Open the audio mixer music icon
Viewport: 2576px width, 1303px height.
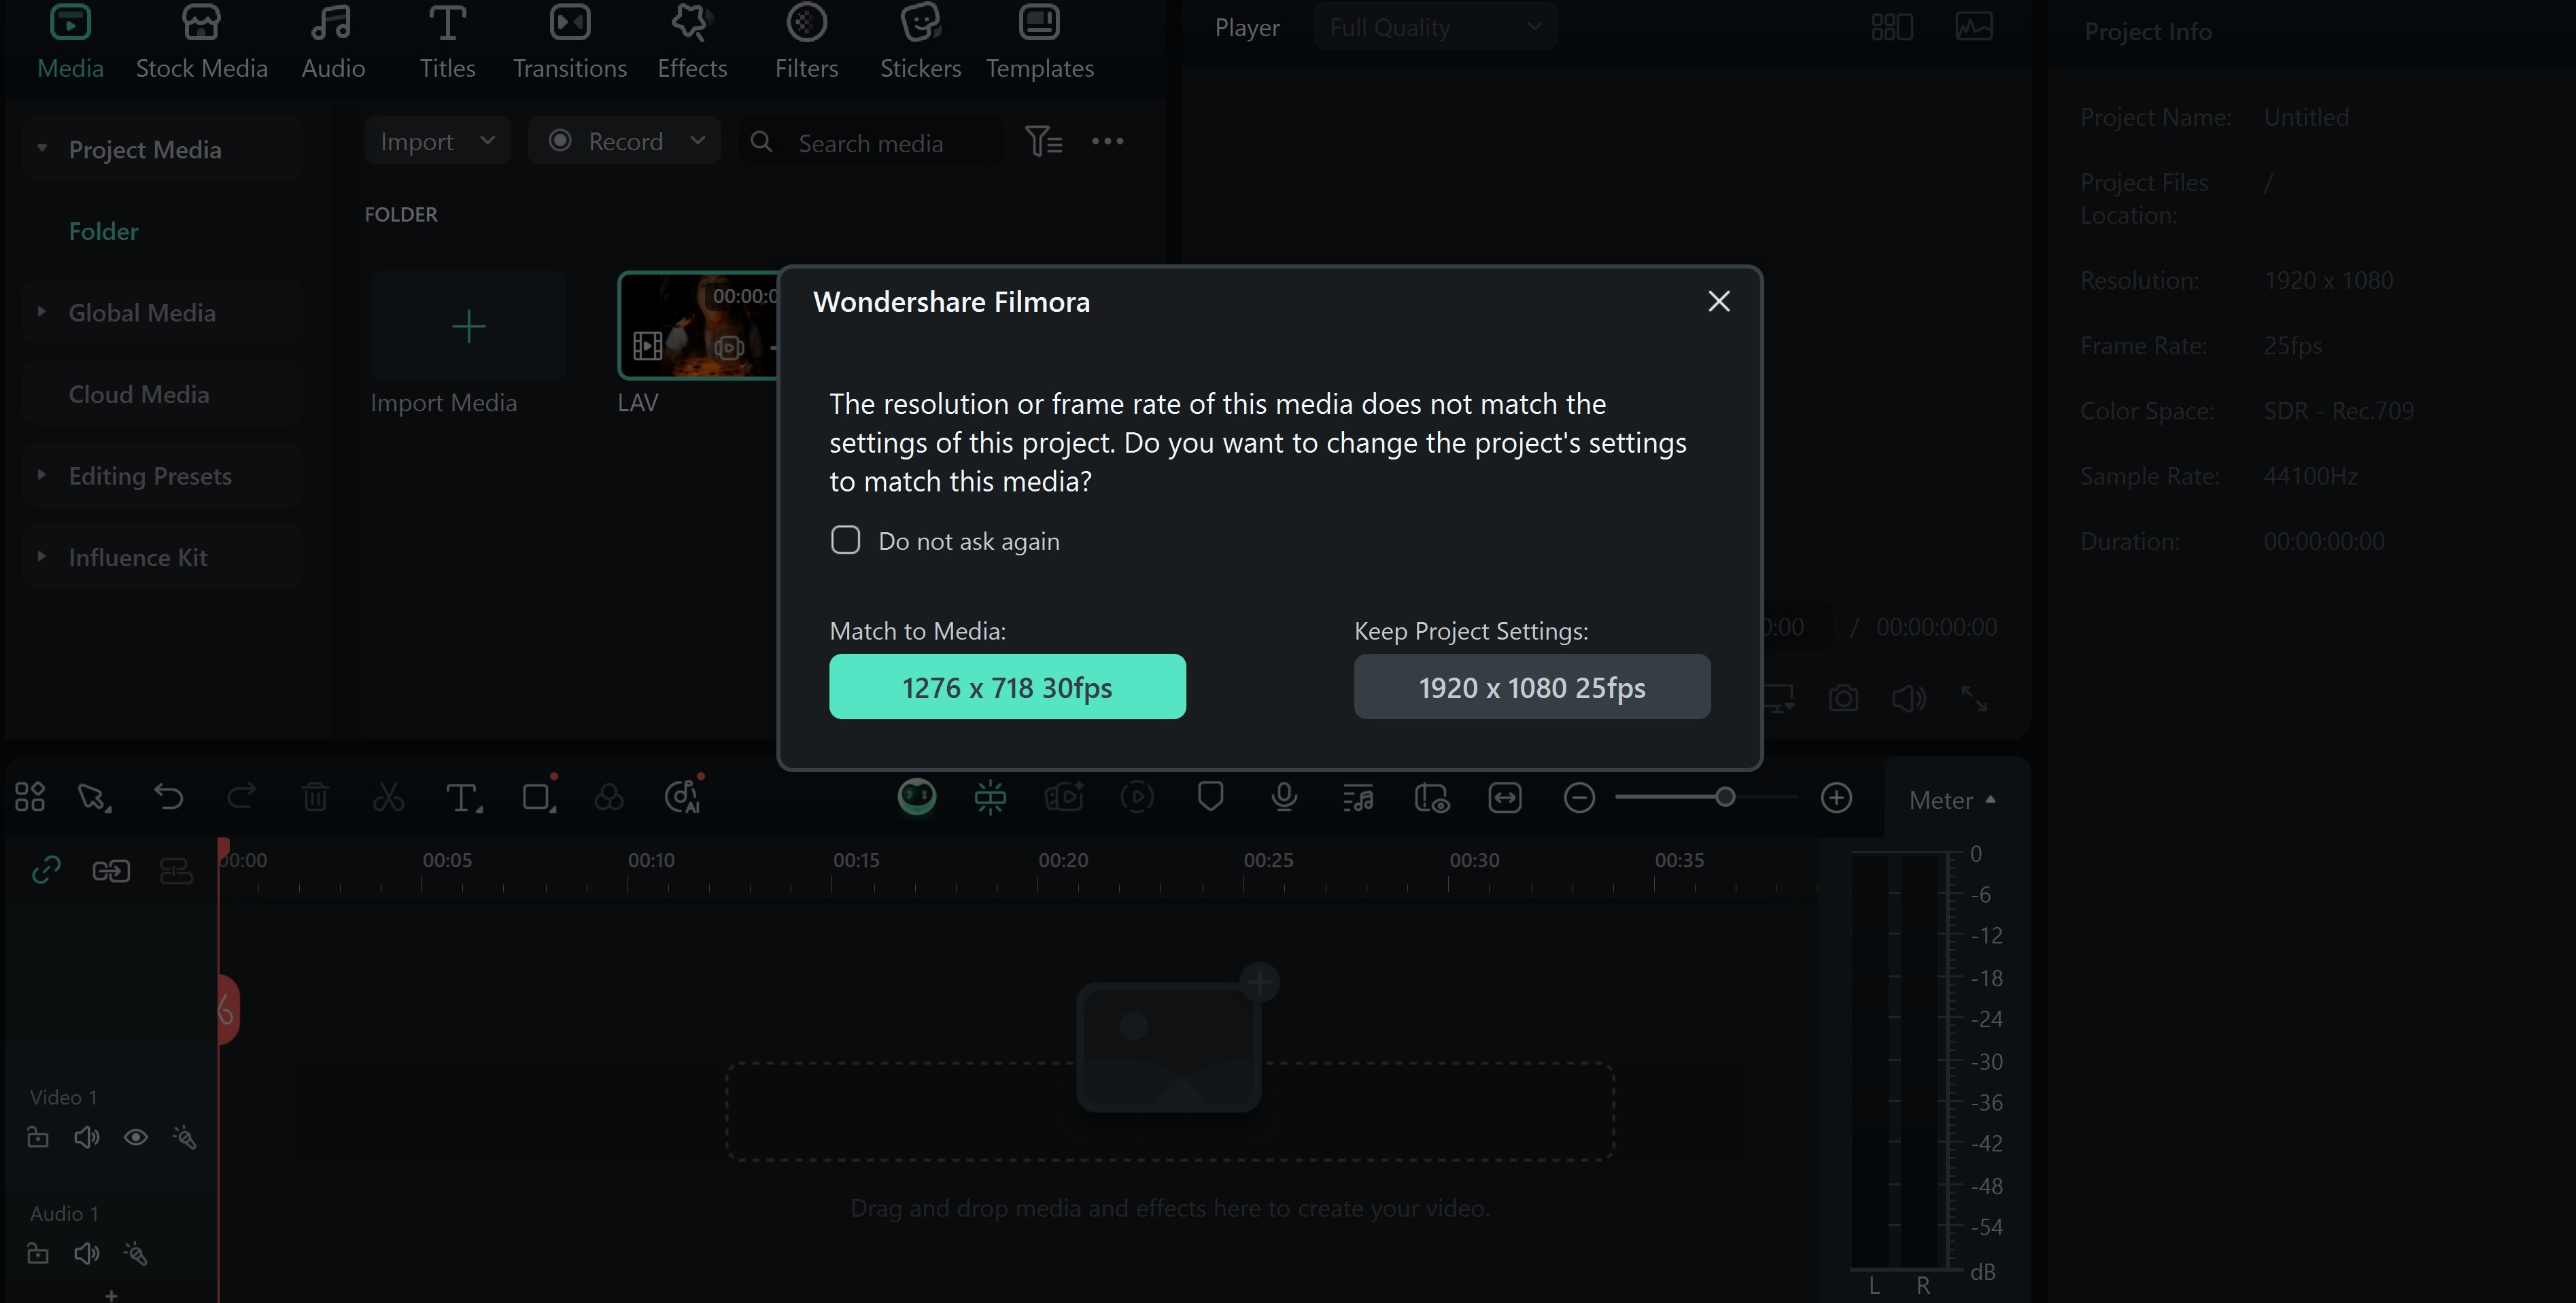tap(1357, 797)
